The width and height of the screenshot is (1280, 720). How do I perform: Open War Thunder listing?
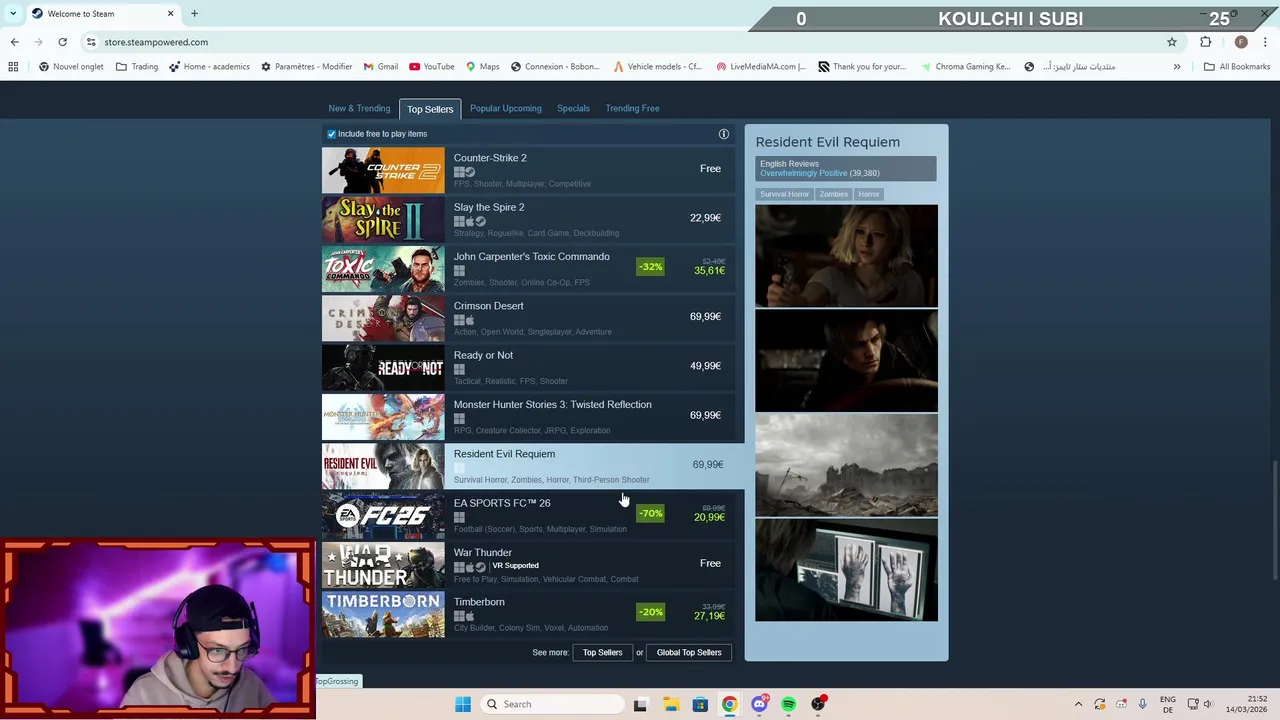(529, 564)
